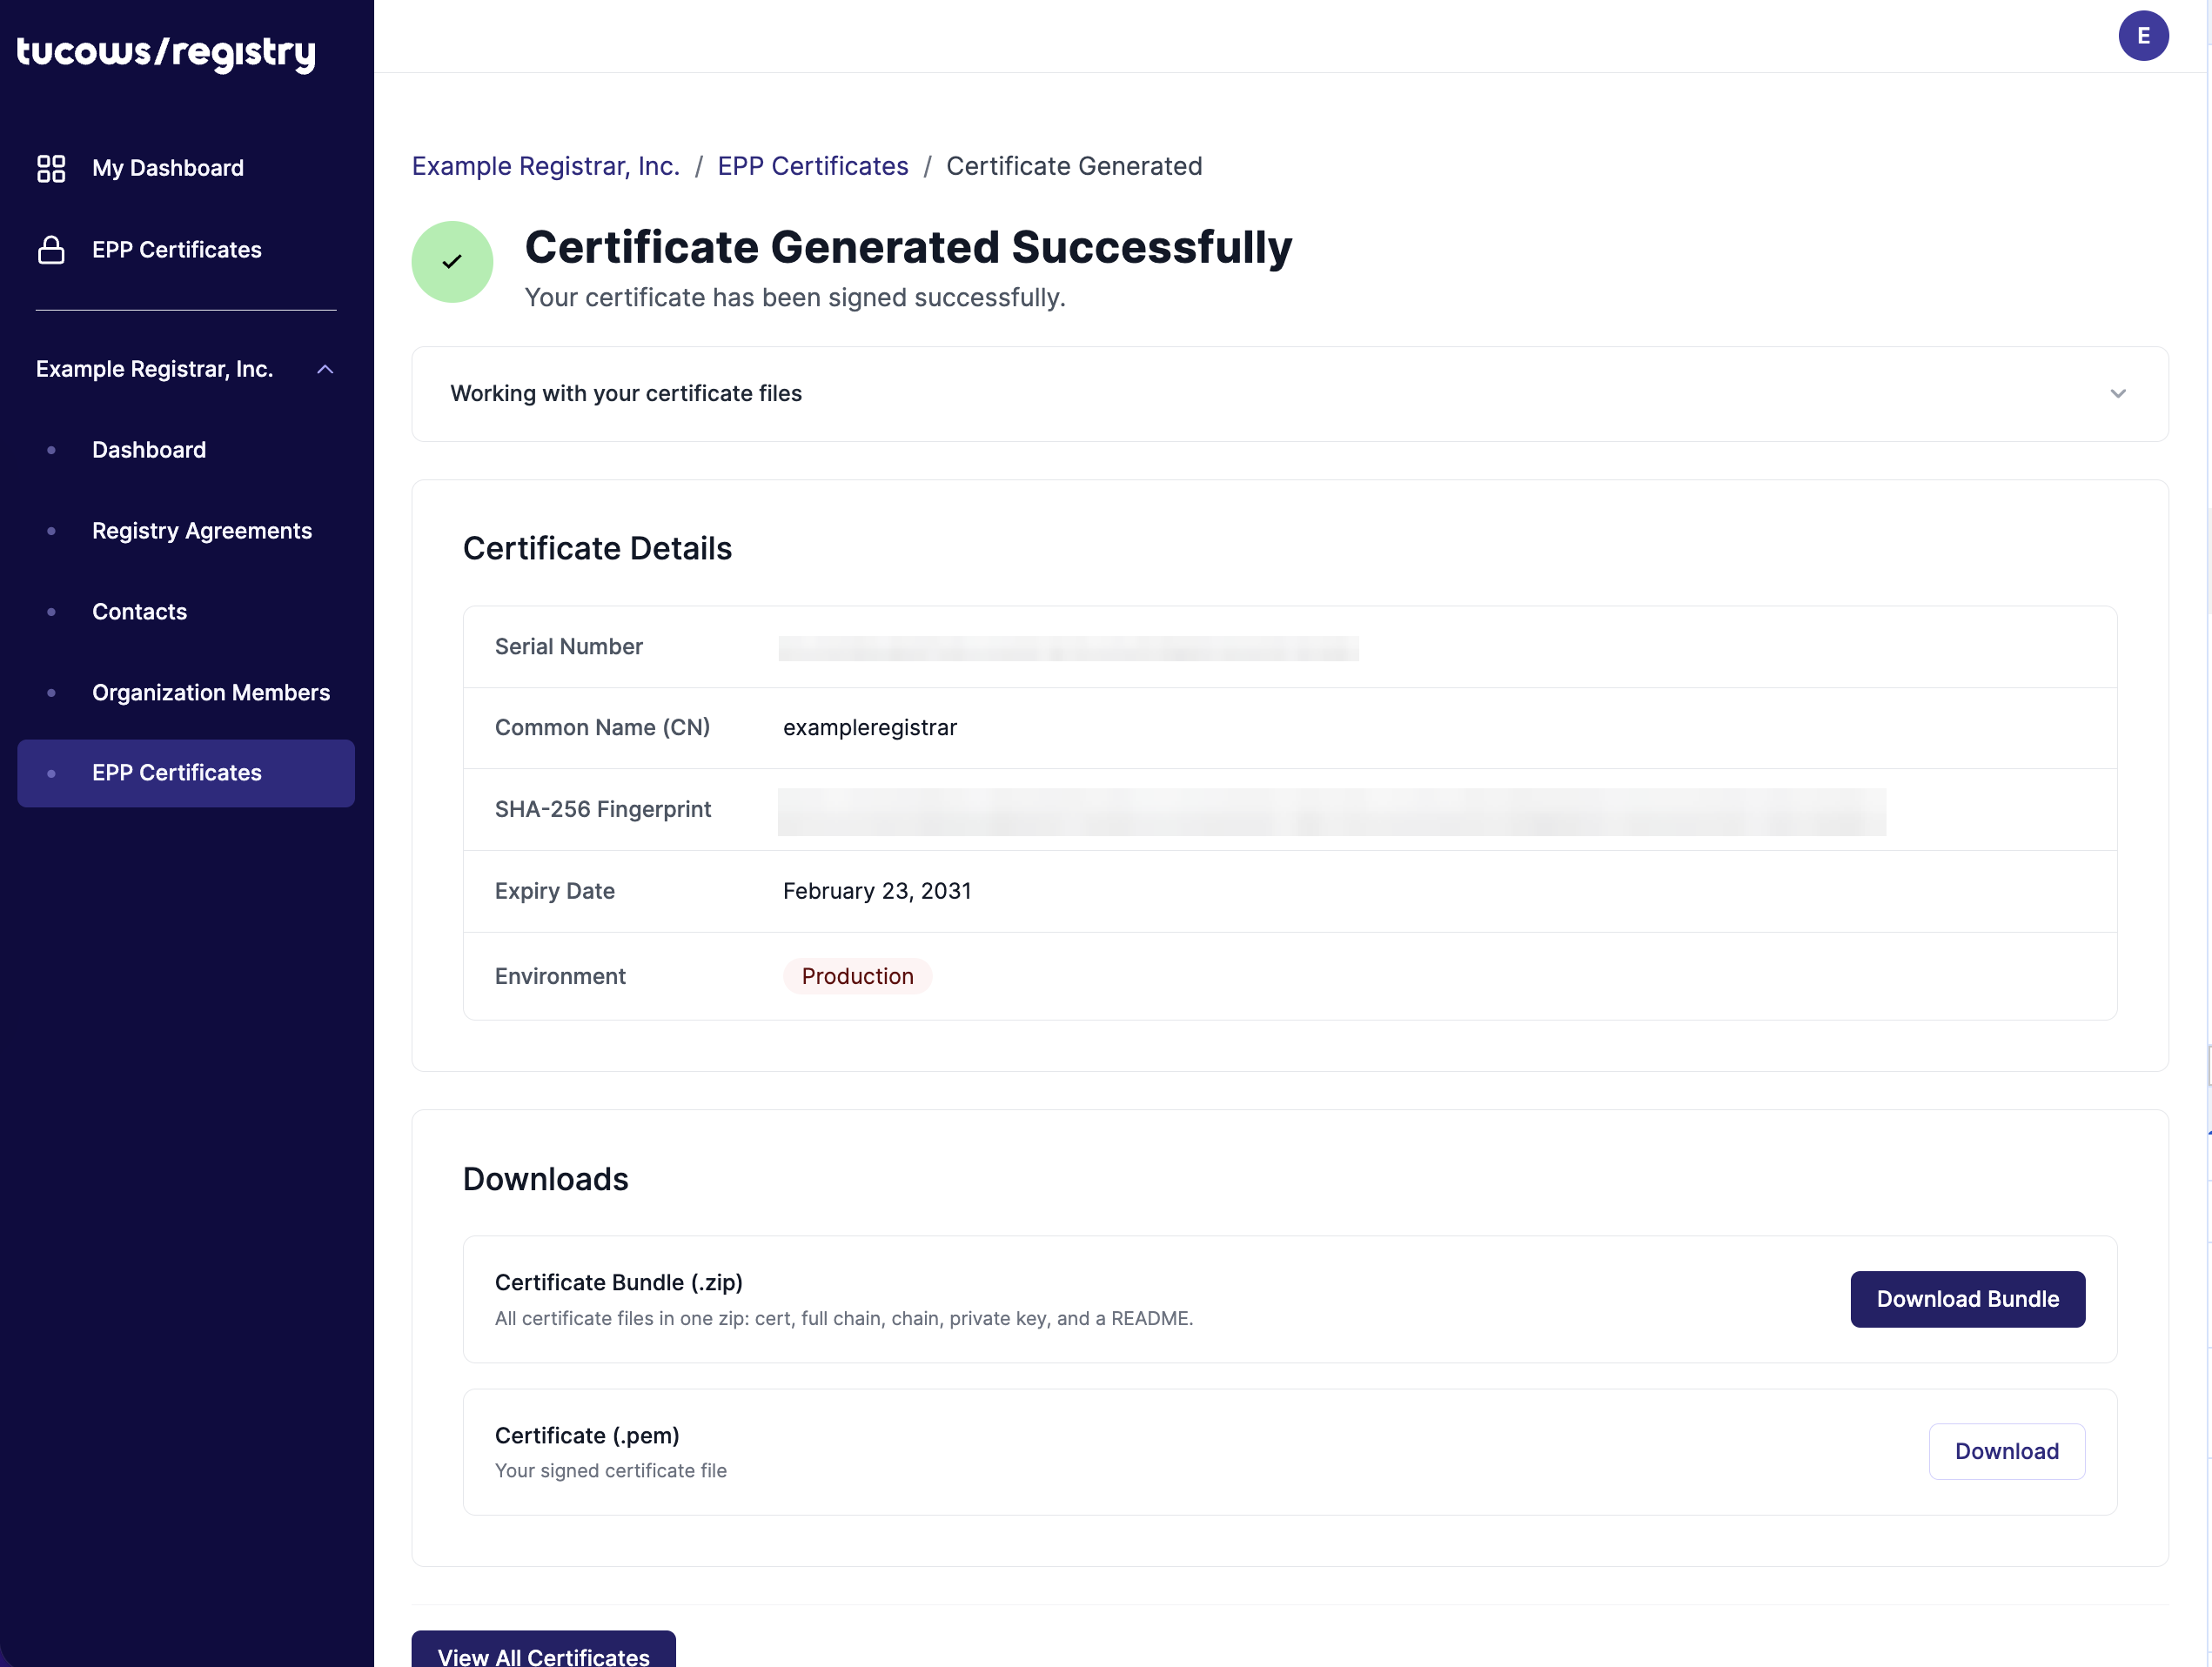Click the Production environment badge

coord(858,976)
